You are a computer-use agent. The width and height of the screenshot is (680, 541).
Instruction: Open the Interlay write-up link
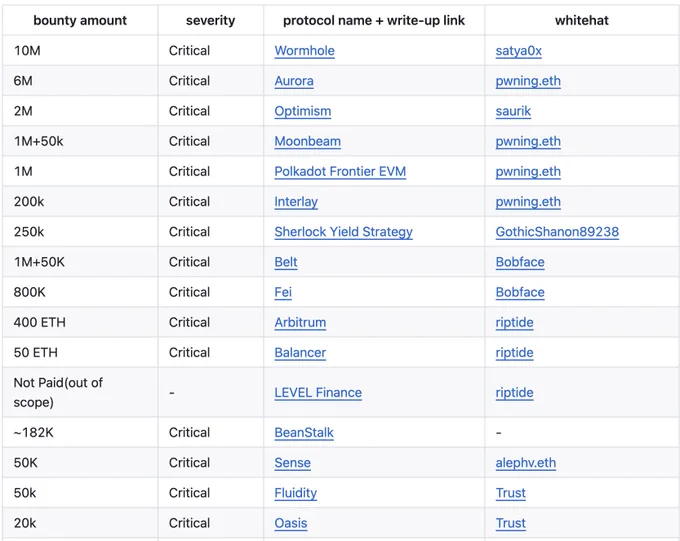click(296, 202)
